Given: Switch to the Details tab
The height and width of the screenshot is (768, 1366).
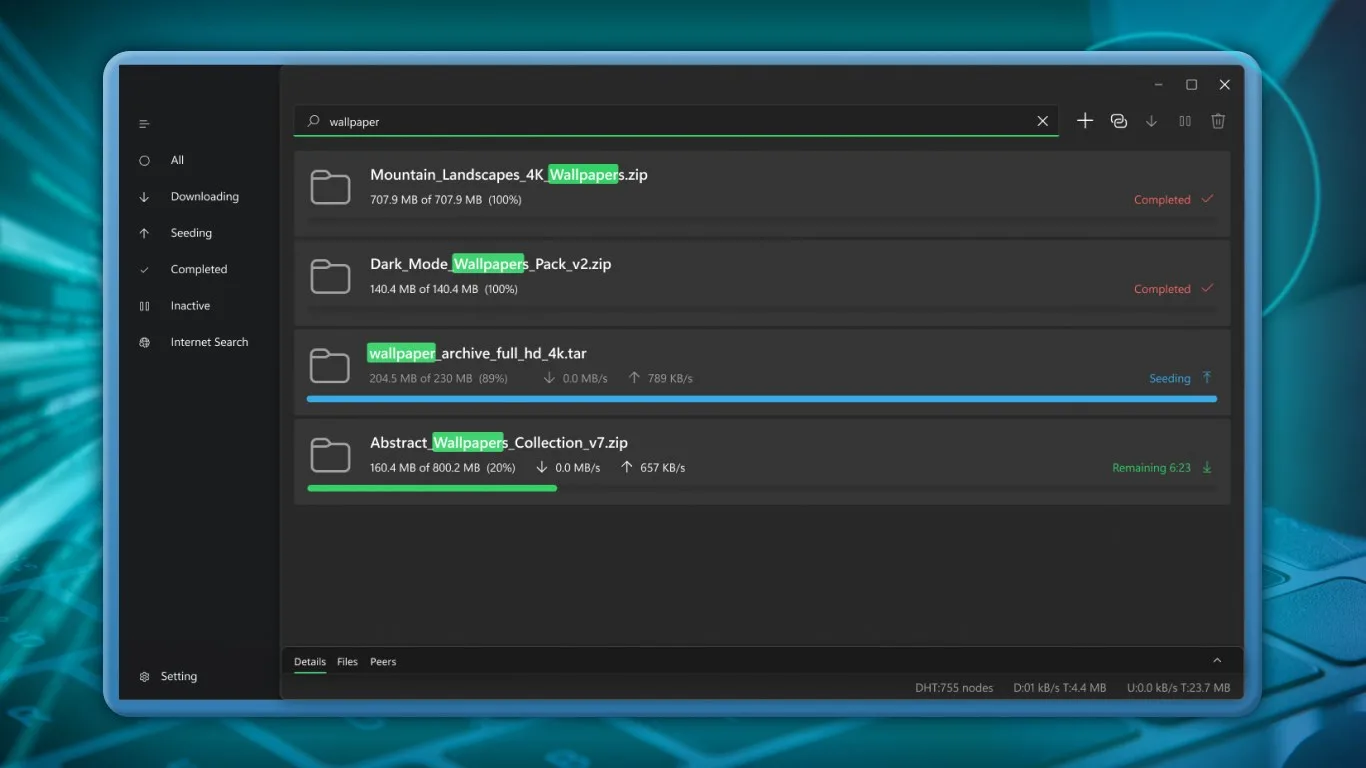Looking at the screenshot, I should (x=310, y=662).
